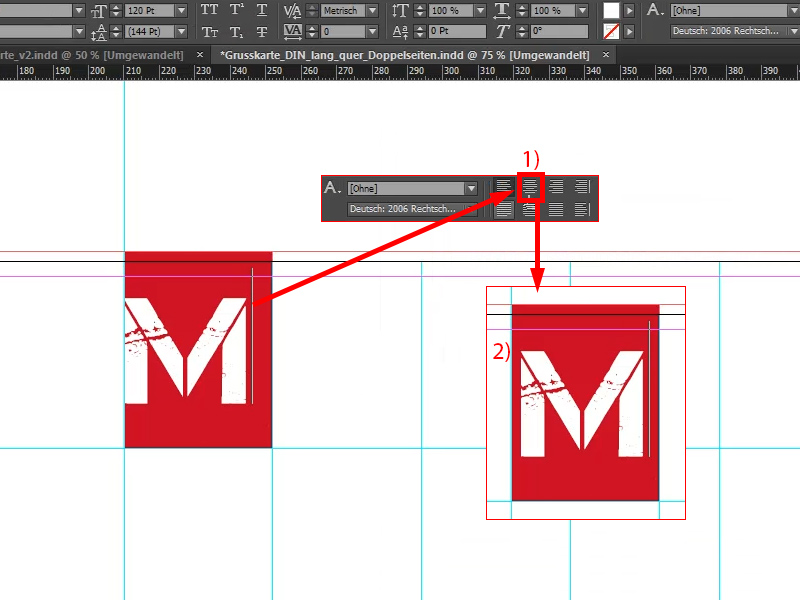
Task: Adjust tracking with stepper arrows
Action: (312, 32)
